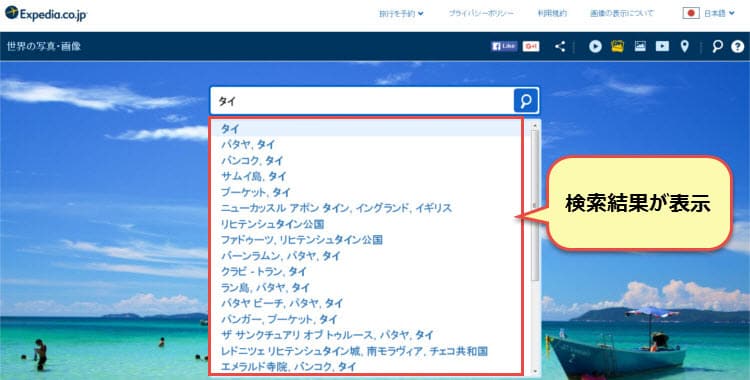Click the search text field containing タイ
The width and height of the screenshot is (750, 380).
point(362,101)
